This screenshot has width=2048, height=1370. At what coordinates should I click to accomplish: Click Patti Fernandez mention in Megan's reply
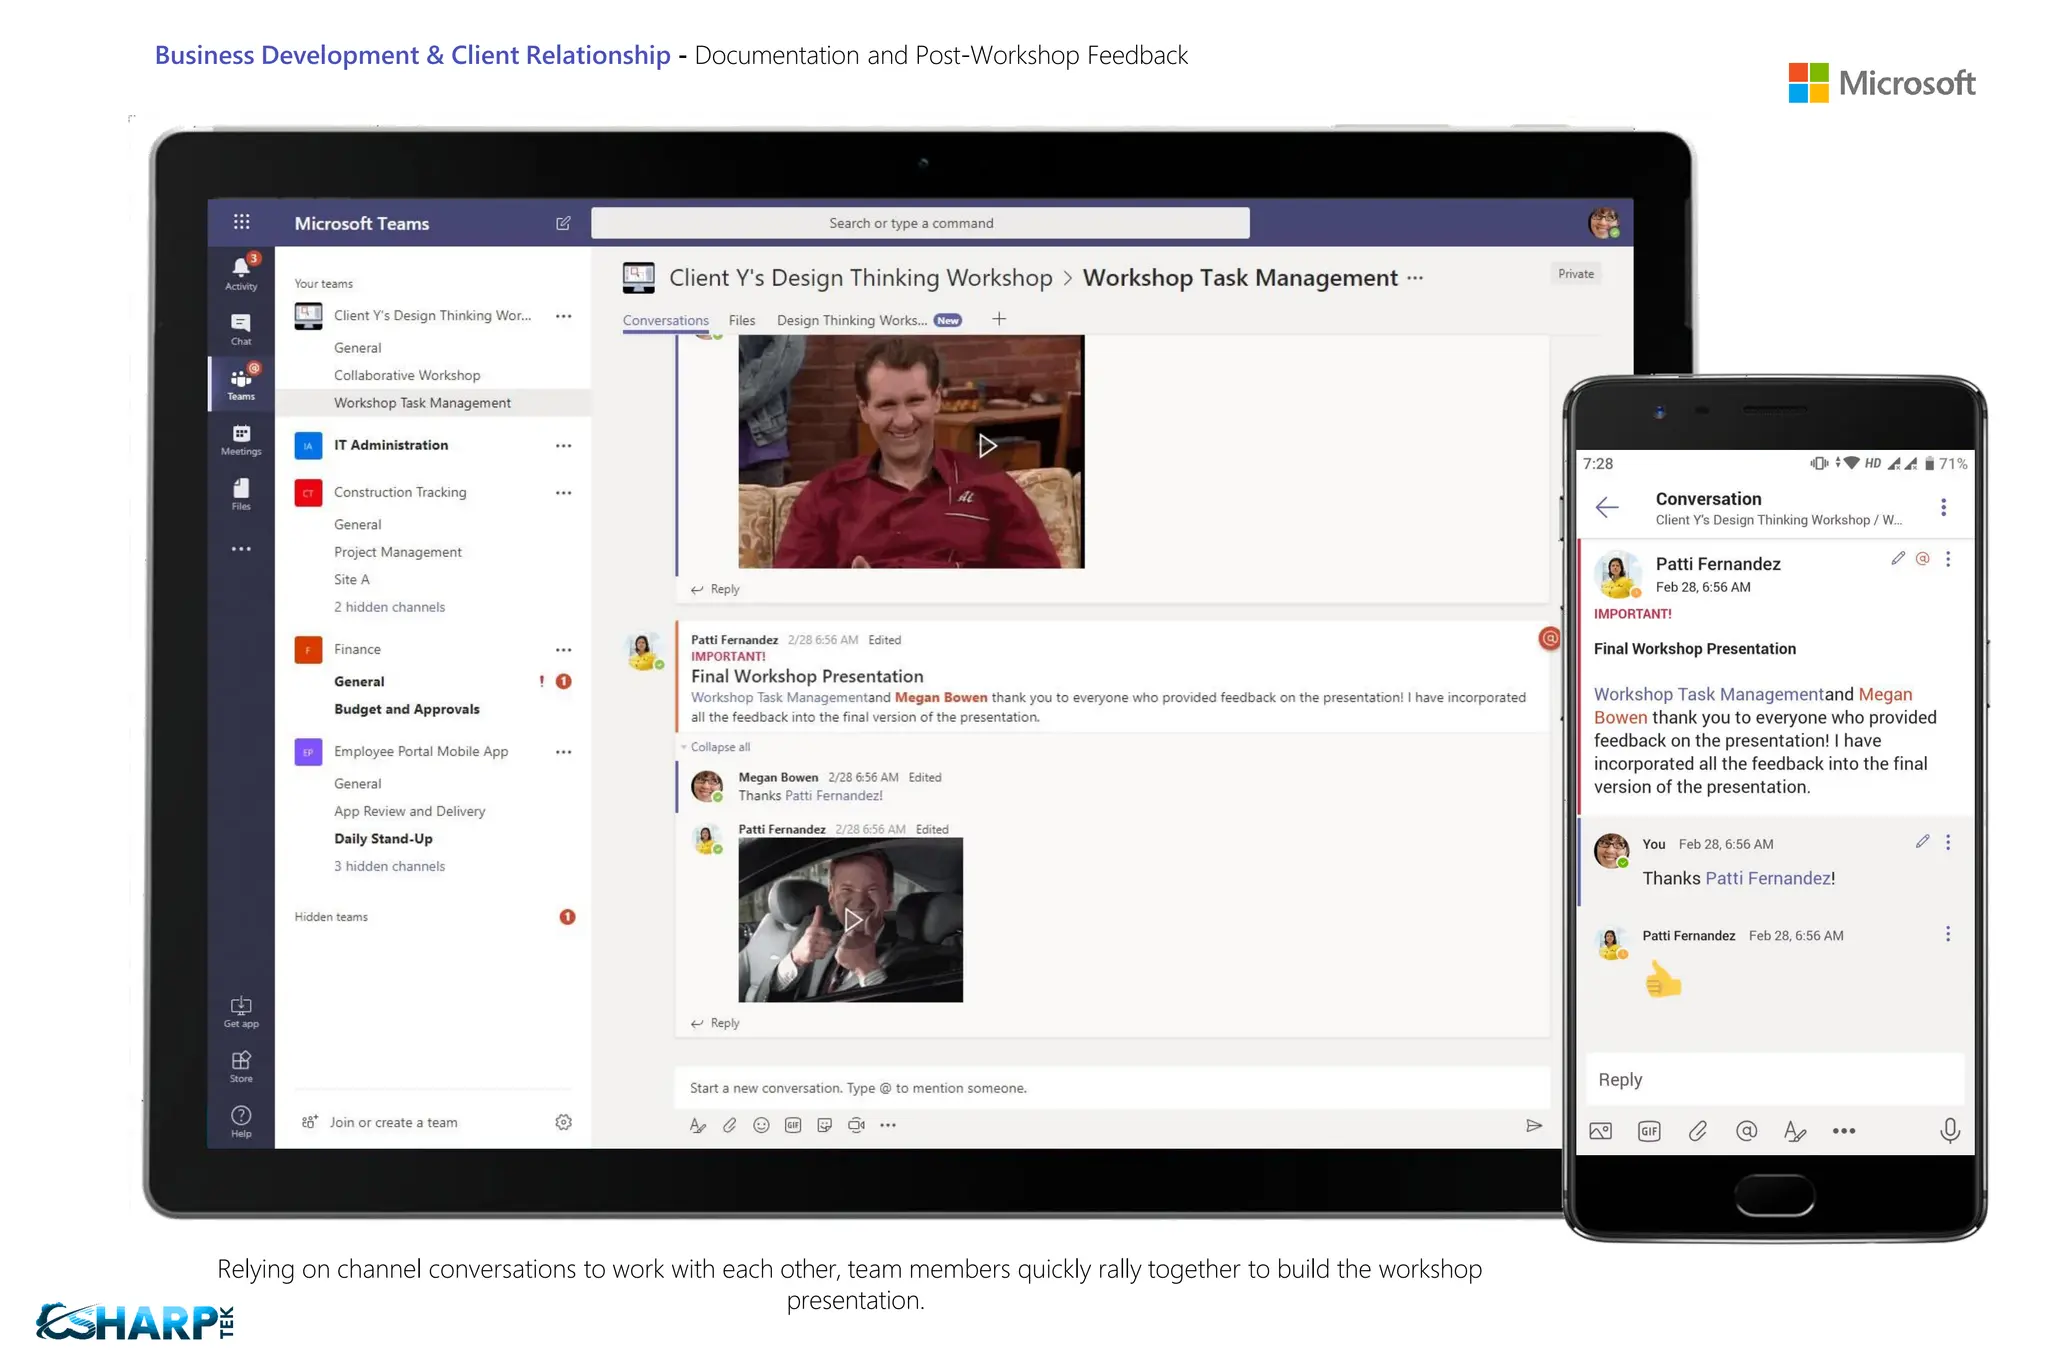831,796
